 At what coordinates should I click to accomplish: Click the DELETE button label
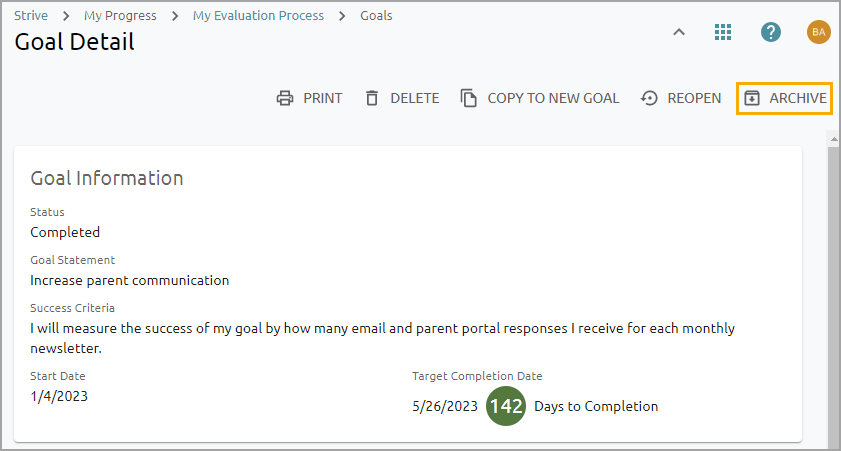coord(415,98)
